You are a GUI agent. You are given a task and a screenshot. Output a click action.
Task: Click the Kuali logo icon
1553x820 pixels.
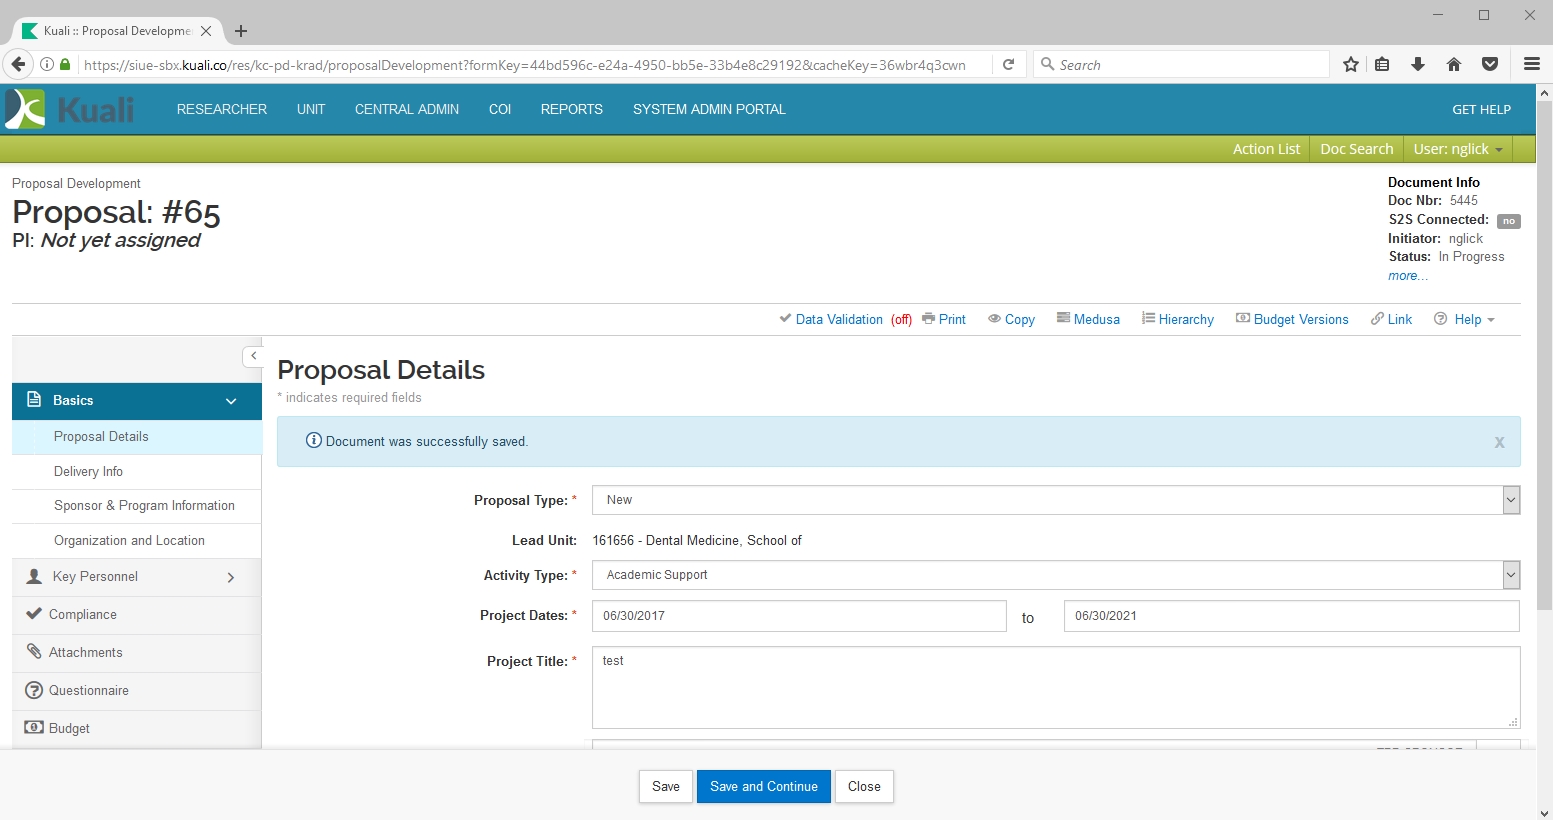[26, 109]
